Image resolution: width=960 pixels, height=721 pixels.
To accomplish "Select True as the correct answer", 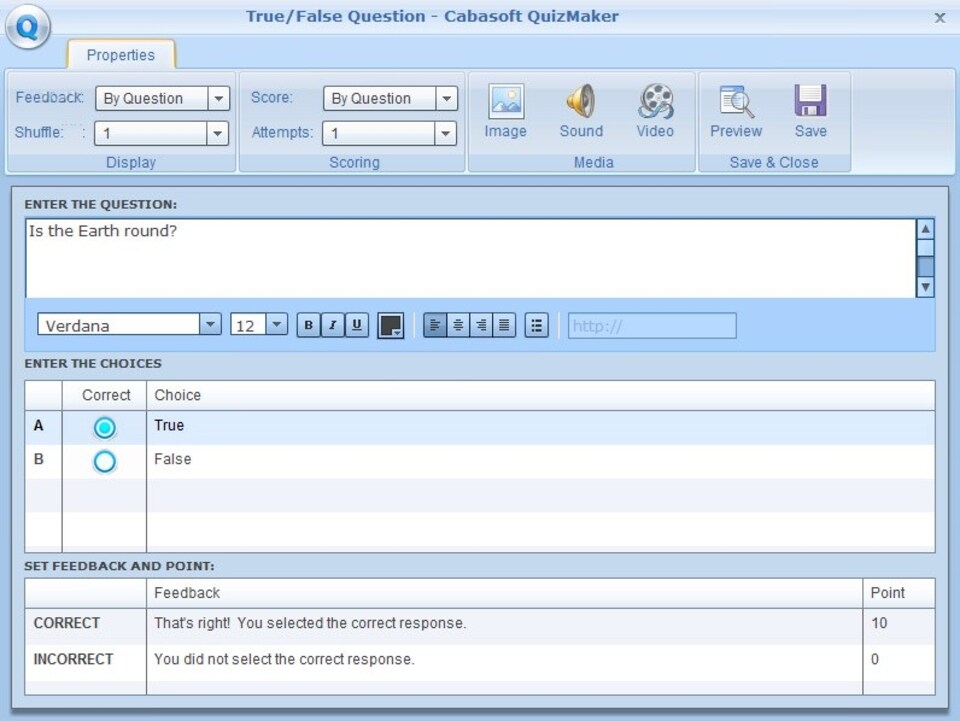I will pos(104,426).
